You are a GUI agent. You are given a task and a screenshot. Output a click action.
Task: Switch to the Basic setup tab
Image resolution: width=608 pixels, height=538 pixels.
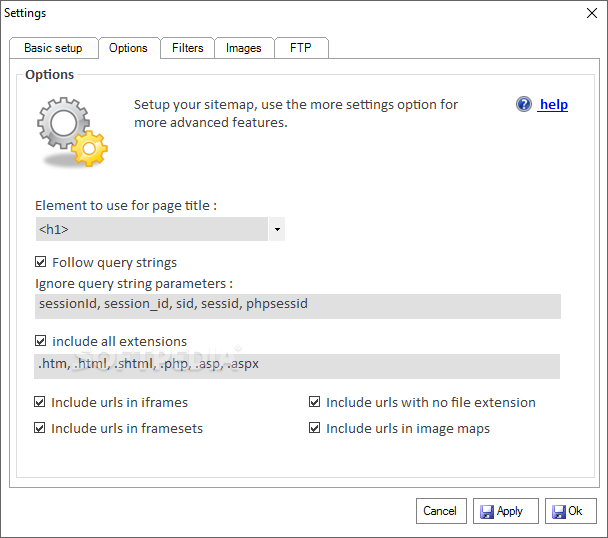tap(53, 48)
